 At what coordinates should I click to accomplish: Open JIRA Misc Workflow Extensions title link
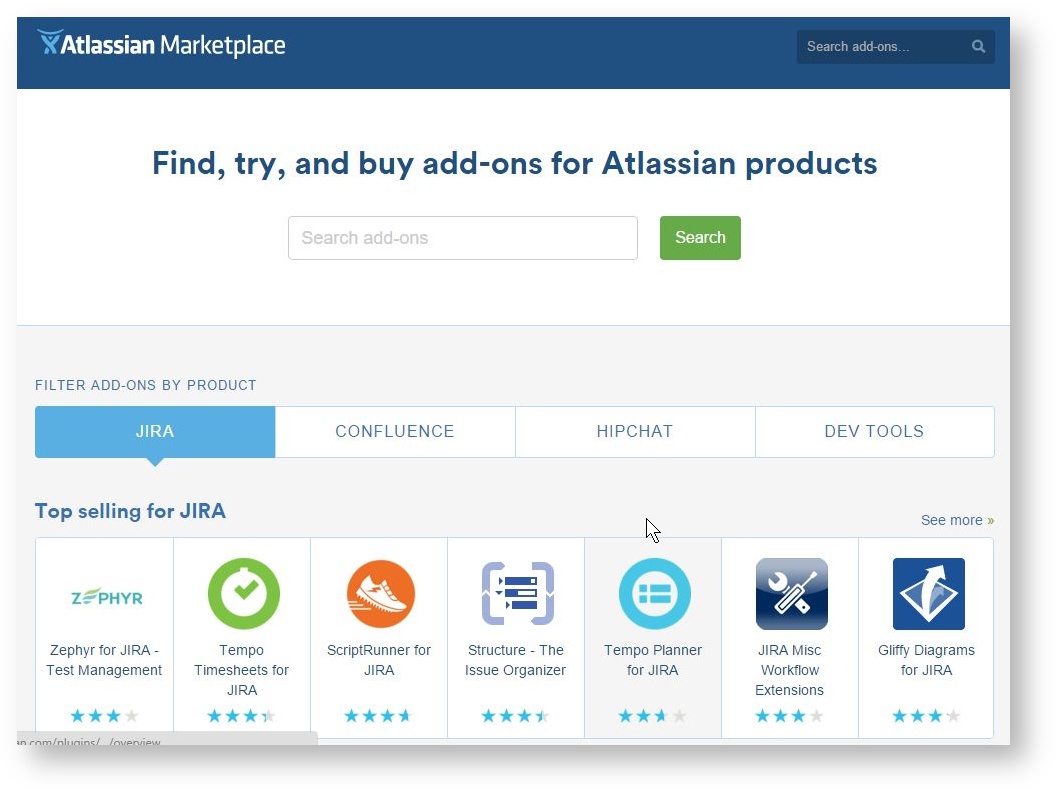point(789,669)
